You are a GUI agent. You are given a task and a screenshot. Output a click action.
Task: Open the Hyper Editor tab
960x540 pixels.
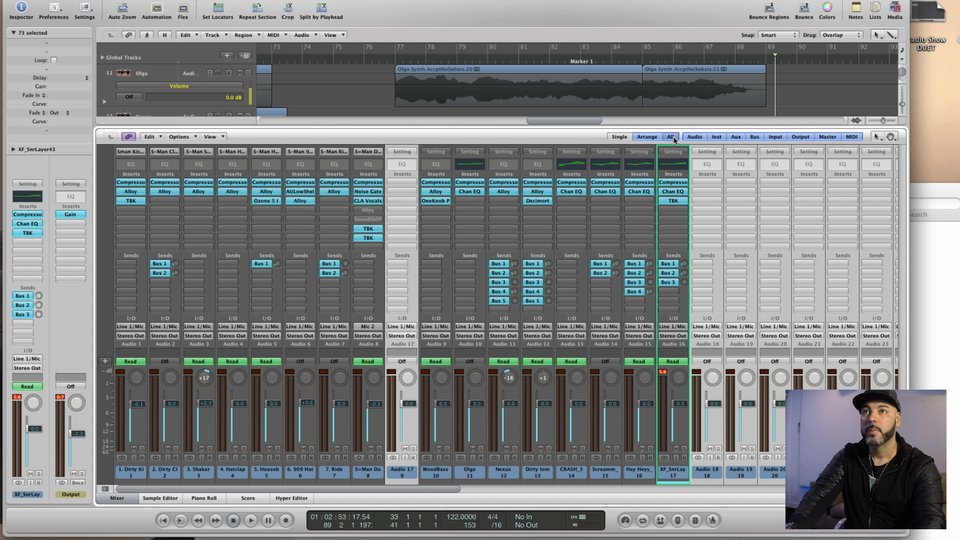(x=291, y=498)
